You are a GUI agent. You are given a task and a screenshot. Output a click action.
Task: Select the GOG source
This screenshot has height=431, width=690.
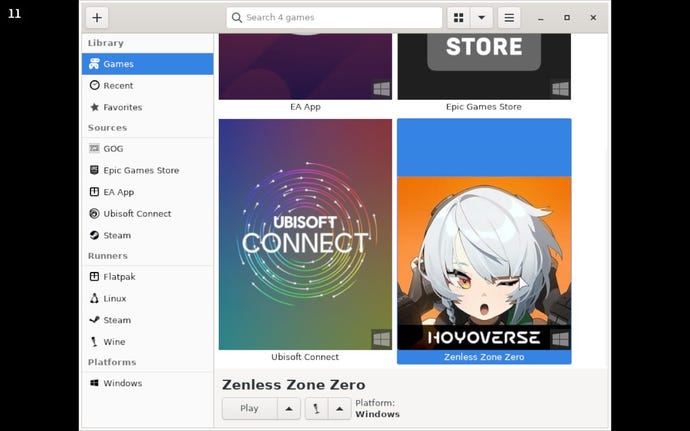[x=147, y=149]
